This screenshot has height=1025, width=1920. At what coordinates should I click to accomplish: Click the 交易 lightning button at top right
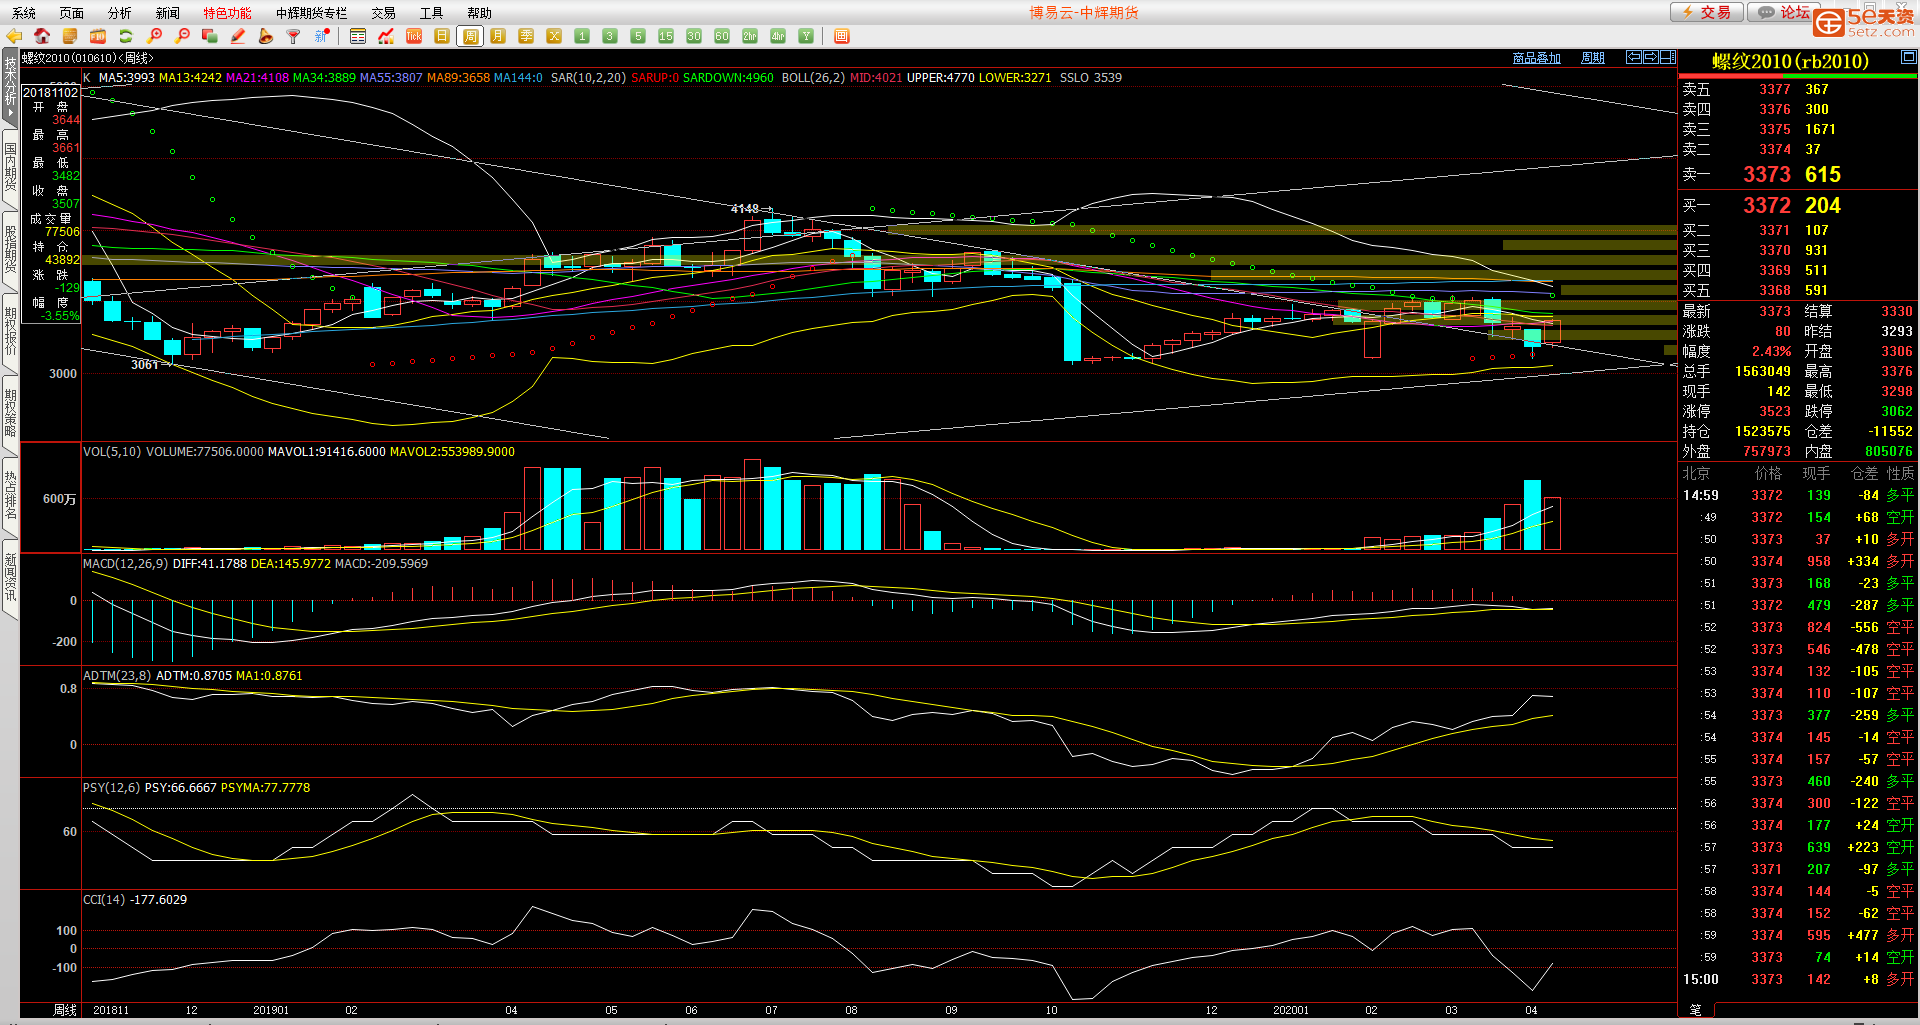click(x=1707, y=12)
